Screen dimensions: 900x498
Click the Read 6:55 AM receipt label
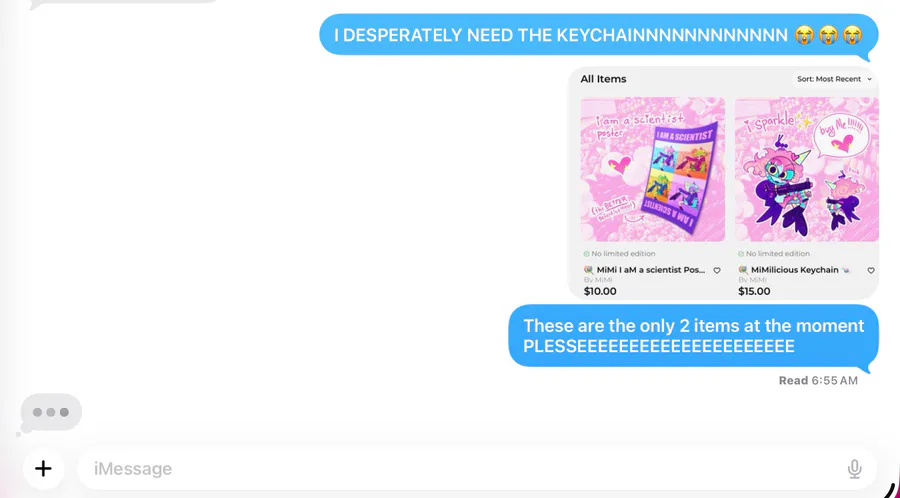click(x=818, y=380)
